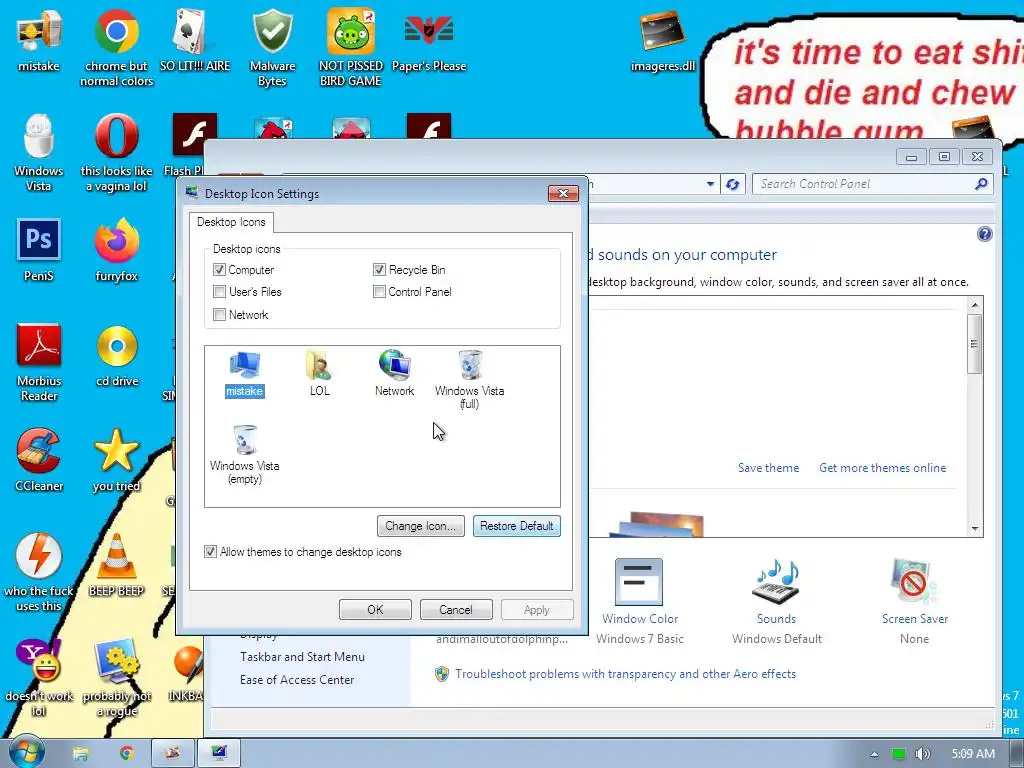This screenshot has height=768, width=1024.
Task: Select the 'mistake' computer icon in dialog
Action: pyautogui.click(x=244, y=374)
